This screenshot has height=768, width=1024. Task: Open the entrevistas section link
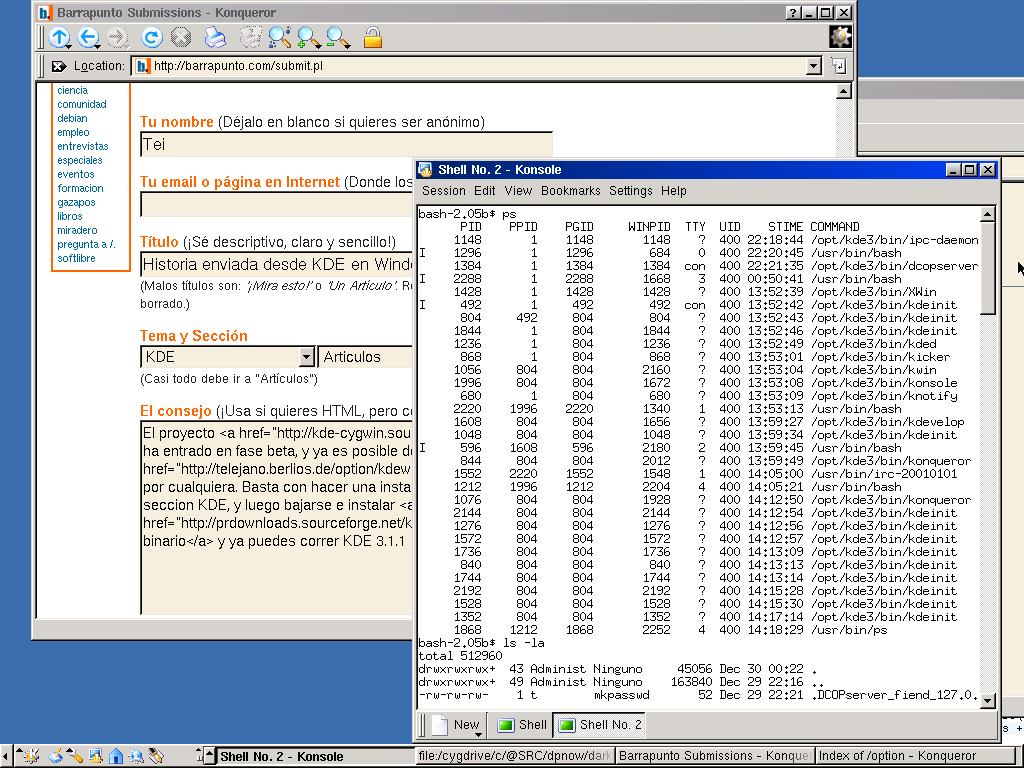pyautogui.click(x=83, y=146)
